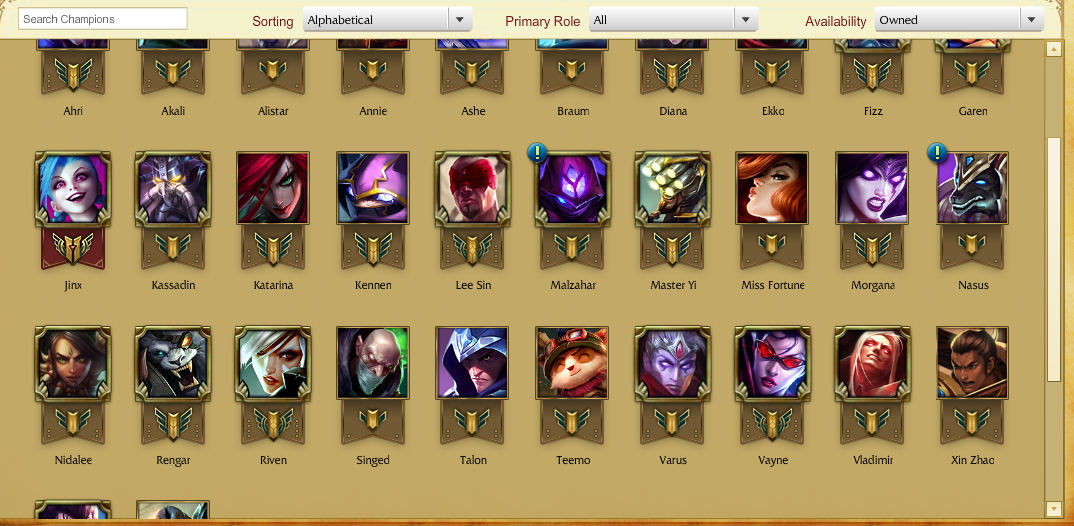Click Jinx's red mastery banner emblem
The height and width of the screenshot is (526, 1074).
pos(73,249)
